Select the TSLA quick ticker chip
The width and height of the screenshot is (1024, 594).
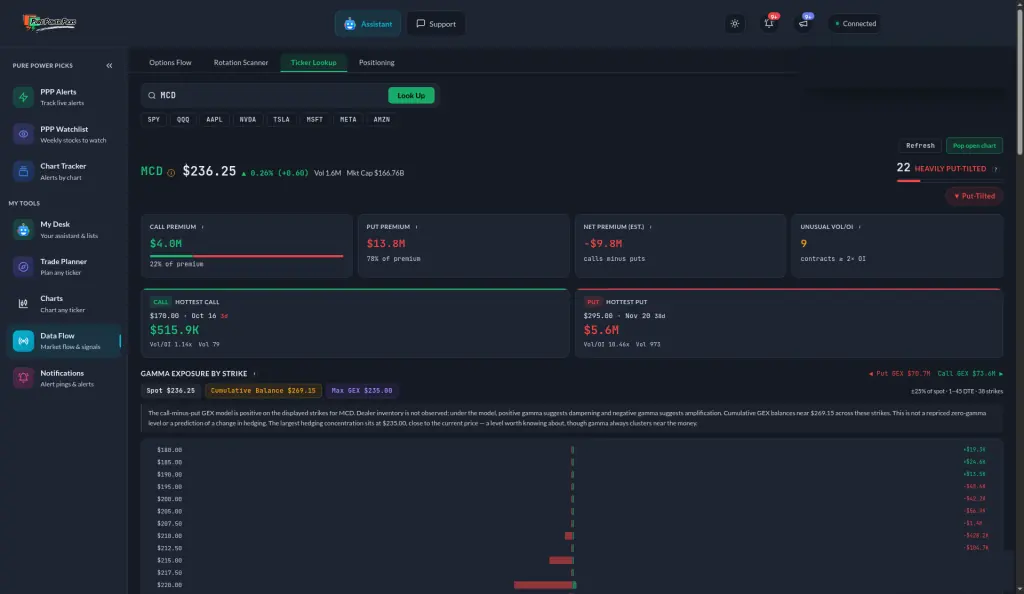coord(281,119)
